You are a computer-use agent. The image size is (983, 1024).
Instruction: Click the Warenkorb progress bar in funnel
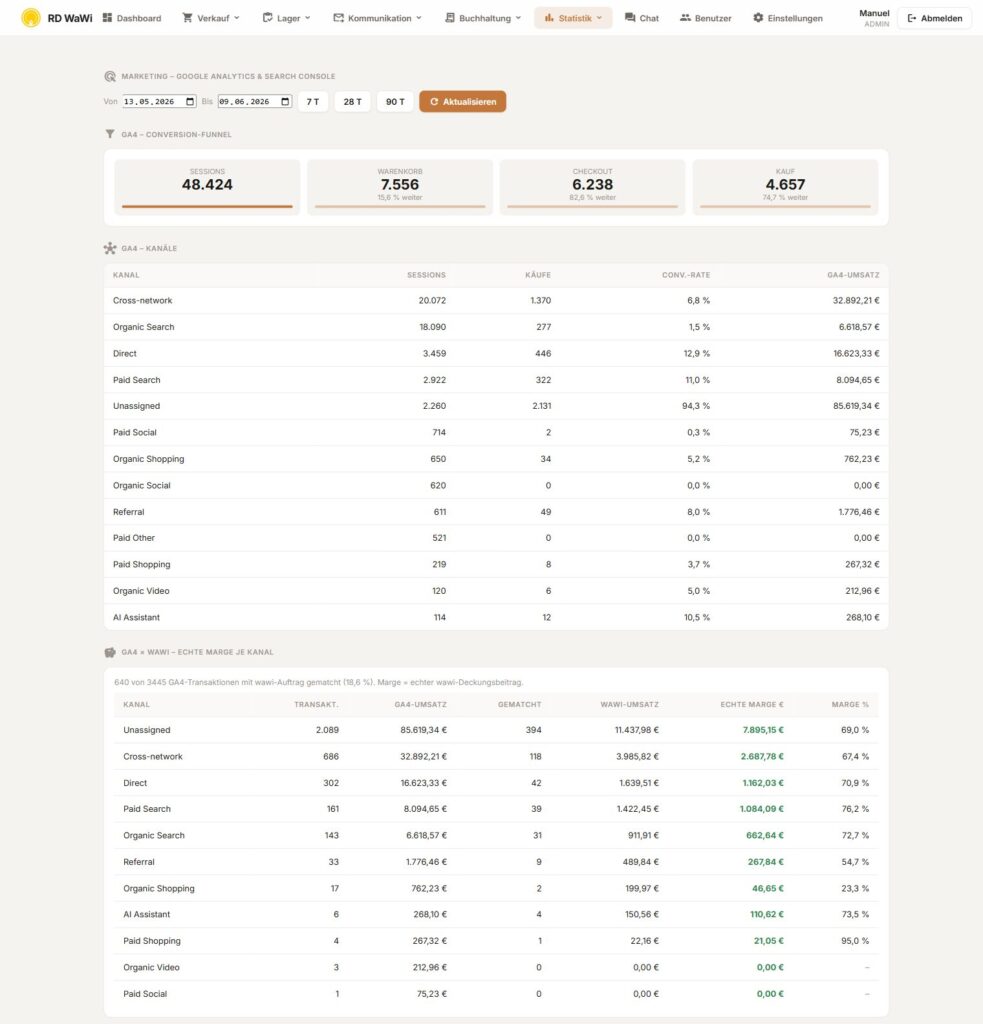point(400,206)
